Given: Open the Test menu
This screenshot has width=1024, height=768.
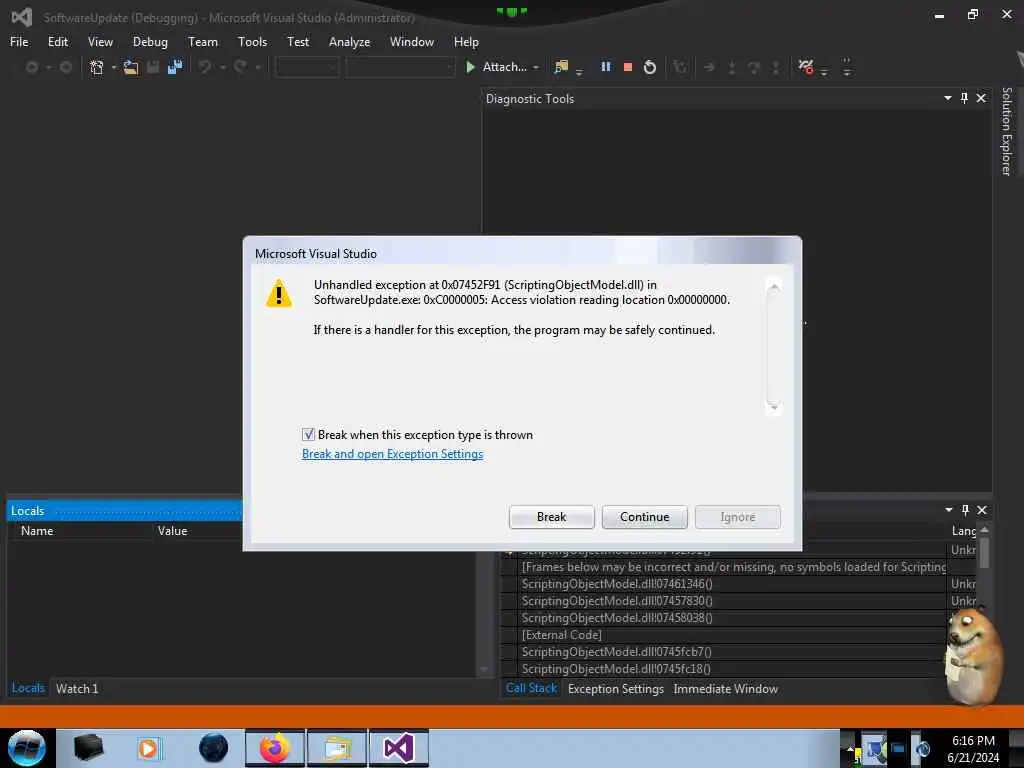Looking at the screenshot, I should (x=298, y=42).
